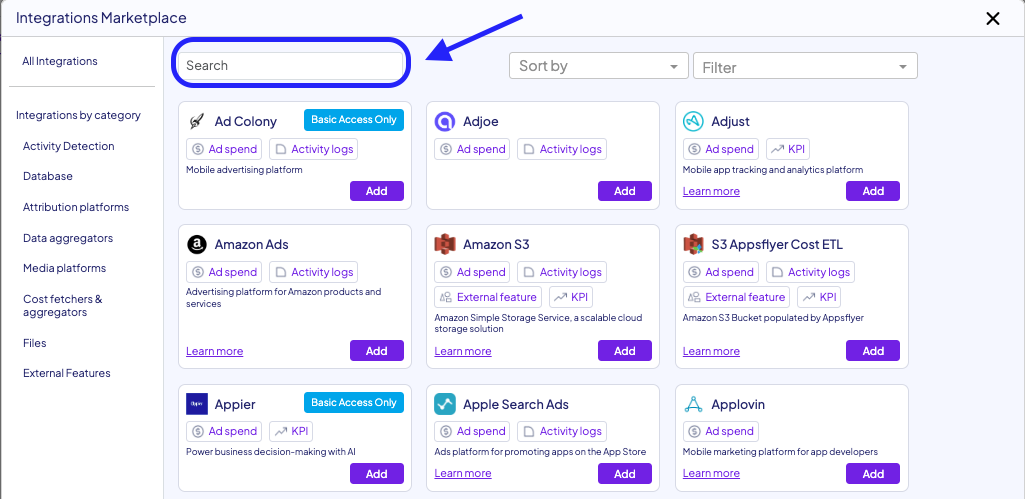Viewport: 1025px width, 499px height.
Task: Select All Integrations in the sidebar
Action: coord(60,61)
